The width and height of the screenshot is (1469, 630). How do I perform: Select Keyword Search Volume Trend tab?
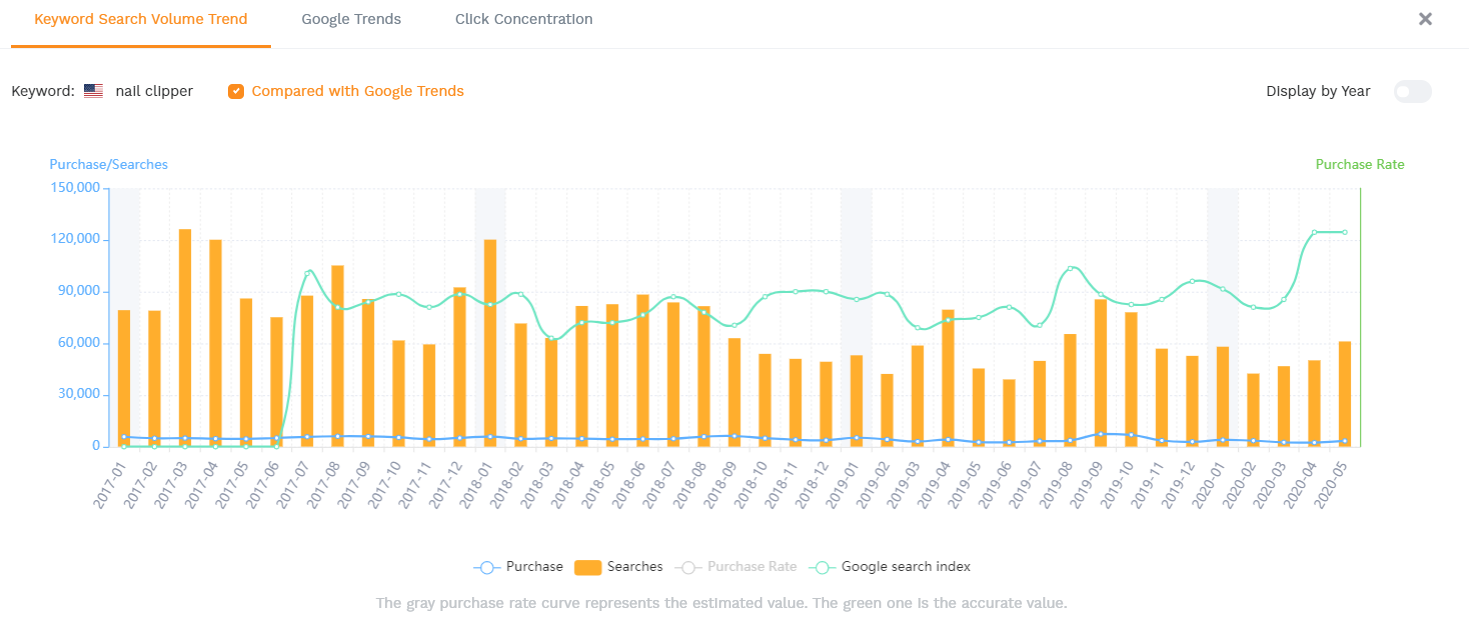coord(141,19)
